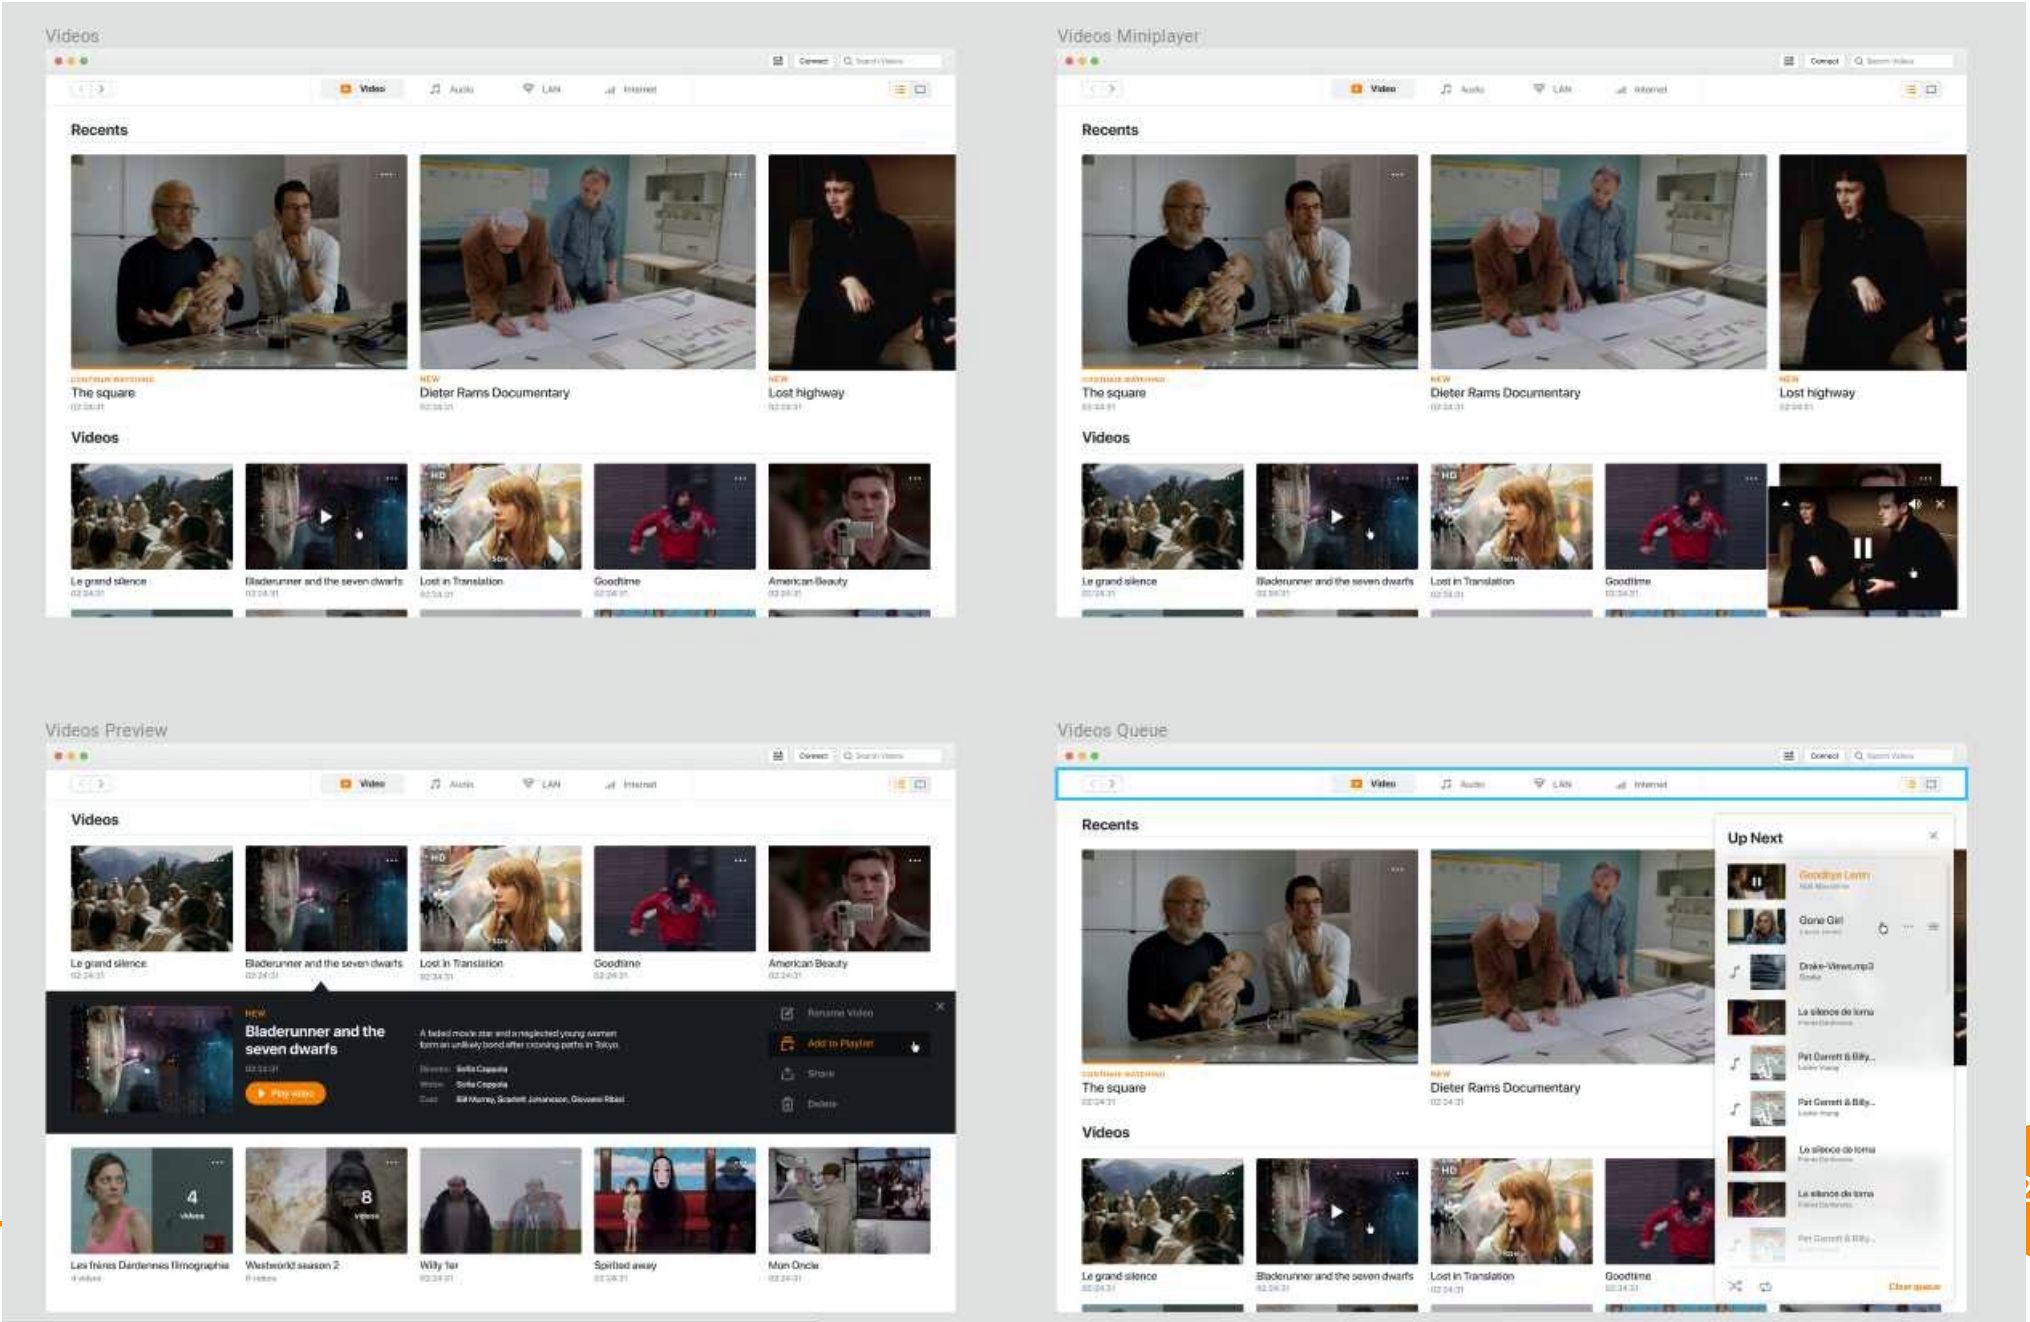Click Delete trash icon in preview panel
2030x1322 pixels.
coord(787,1104)
